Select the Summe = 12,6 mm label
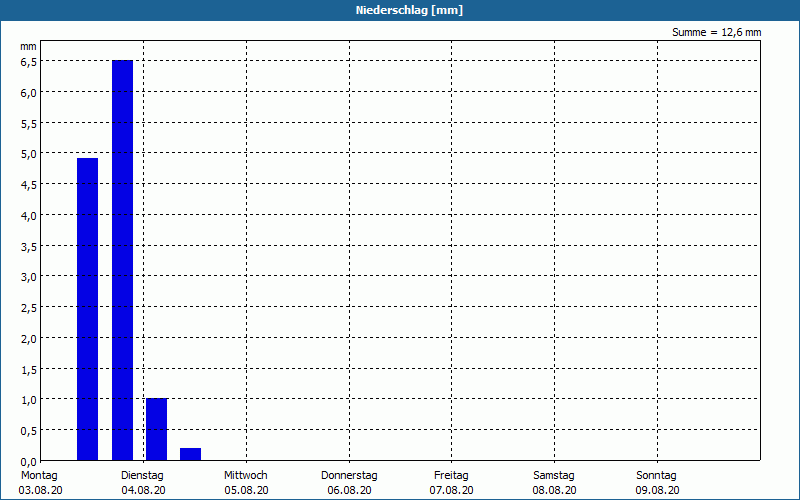Screen dimensions: 800x500 point(716,32)
